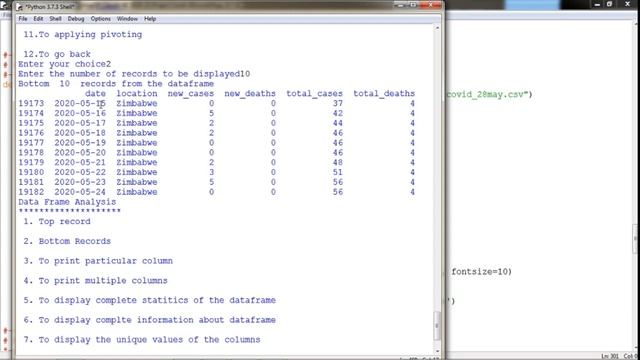Viewport: 640px width, 360px height.
Task: Click '2. Bottom Records' option text
Action: (x=67, y=241)
